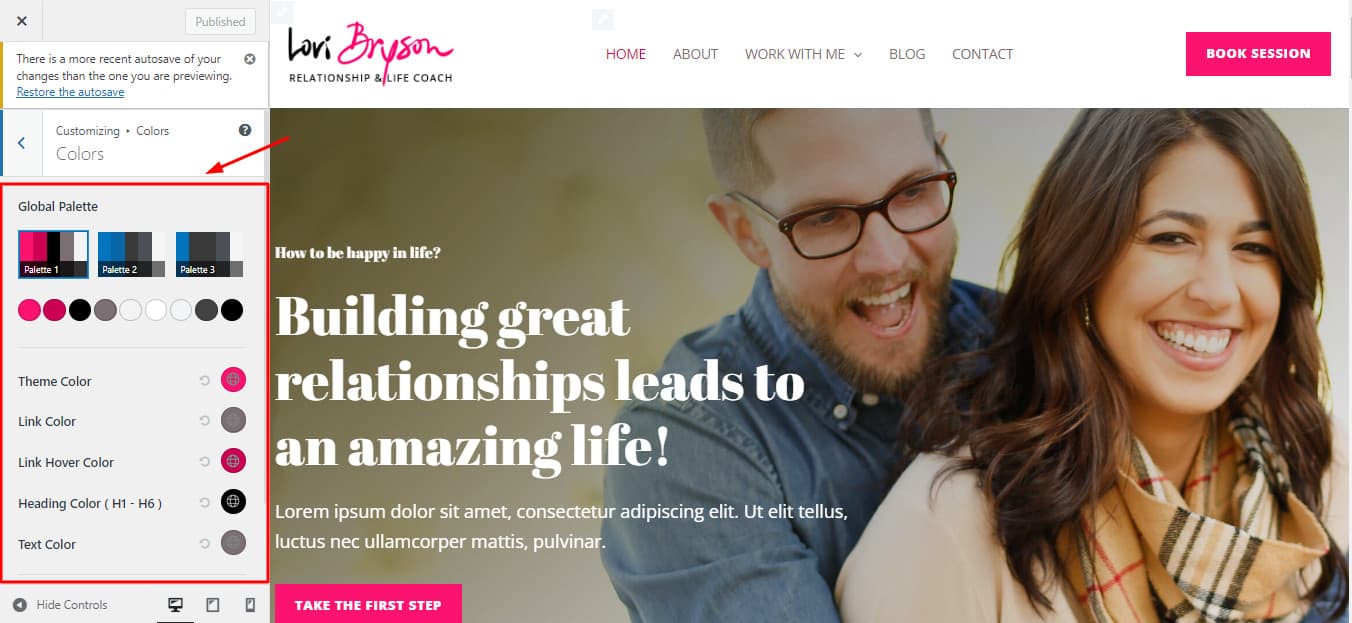Click the help question mark icon
The image size is (1352, 623).
[x=245, y=130]
